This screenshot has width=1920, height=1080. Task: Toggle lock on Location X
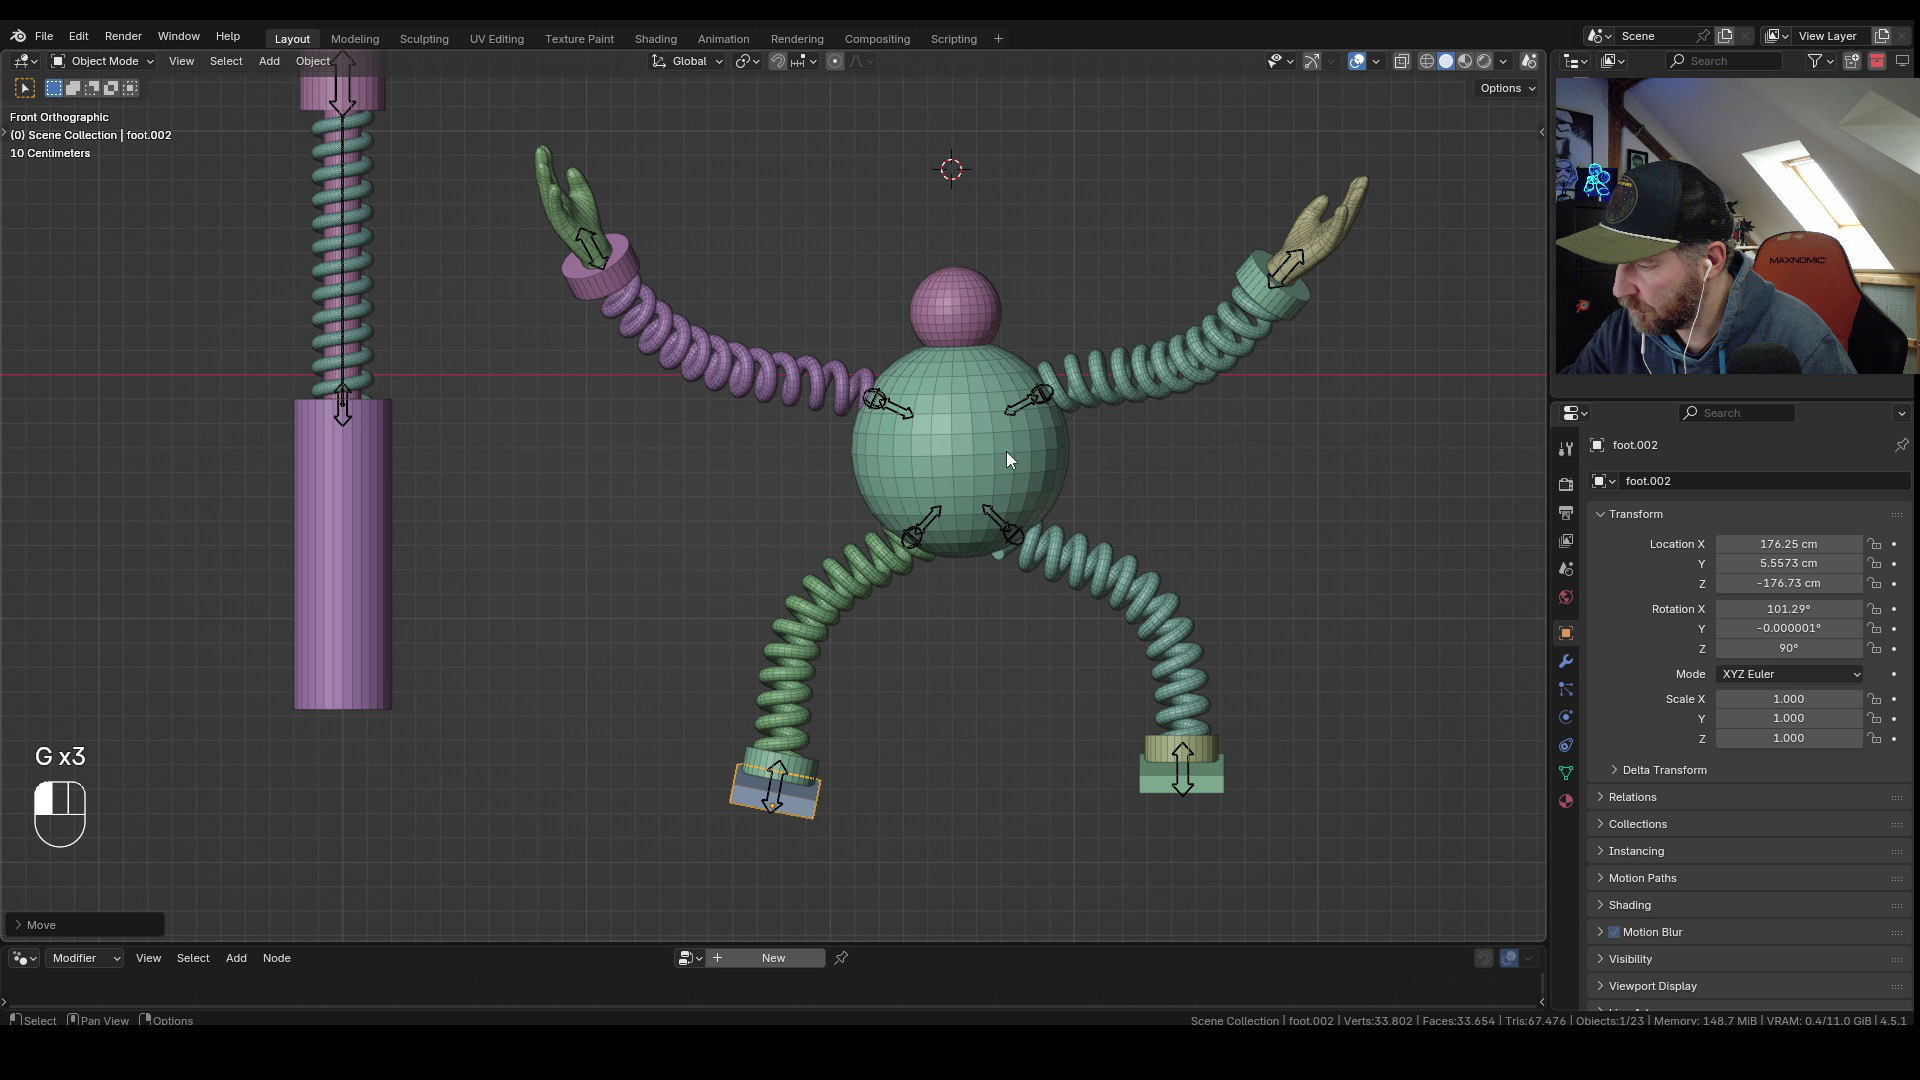1874,544
